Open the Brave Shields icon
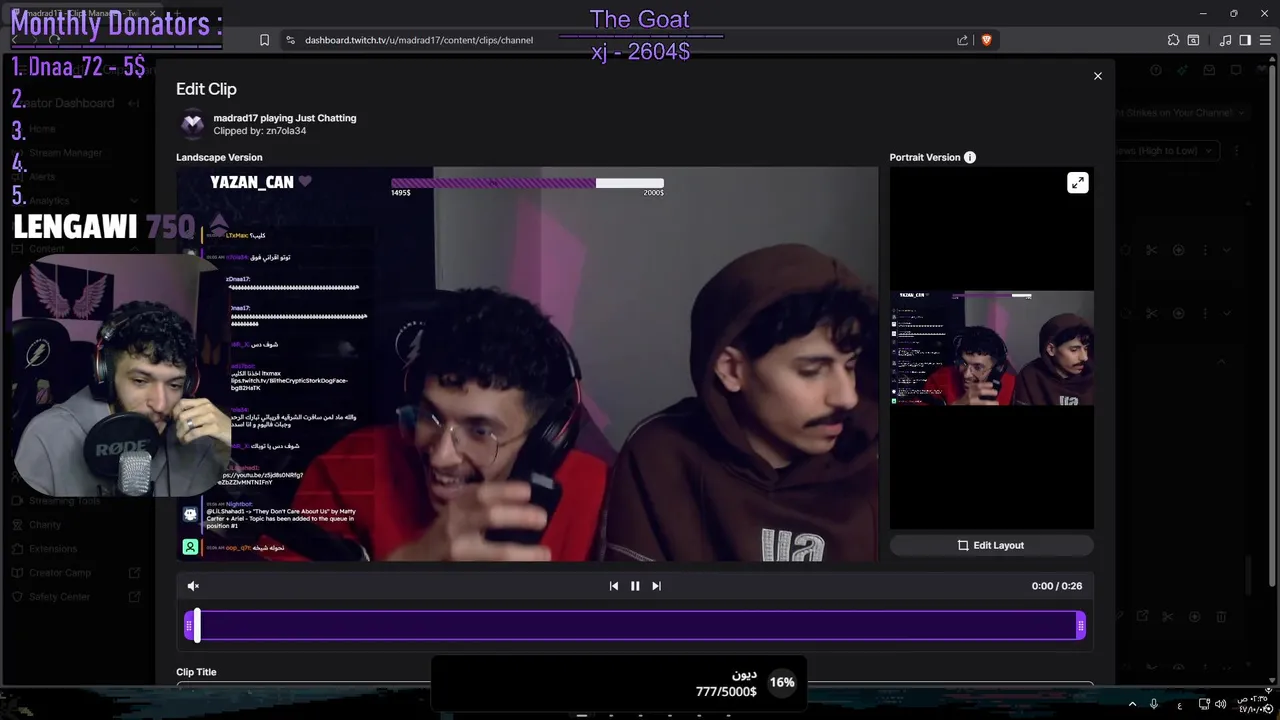The width and height of the screenshot is (1280, 720). (986, 40)
